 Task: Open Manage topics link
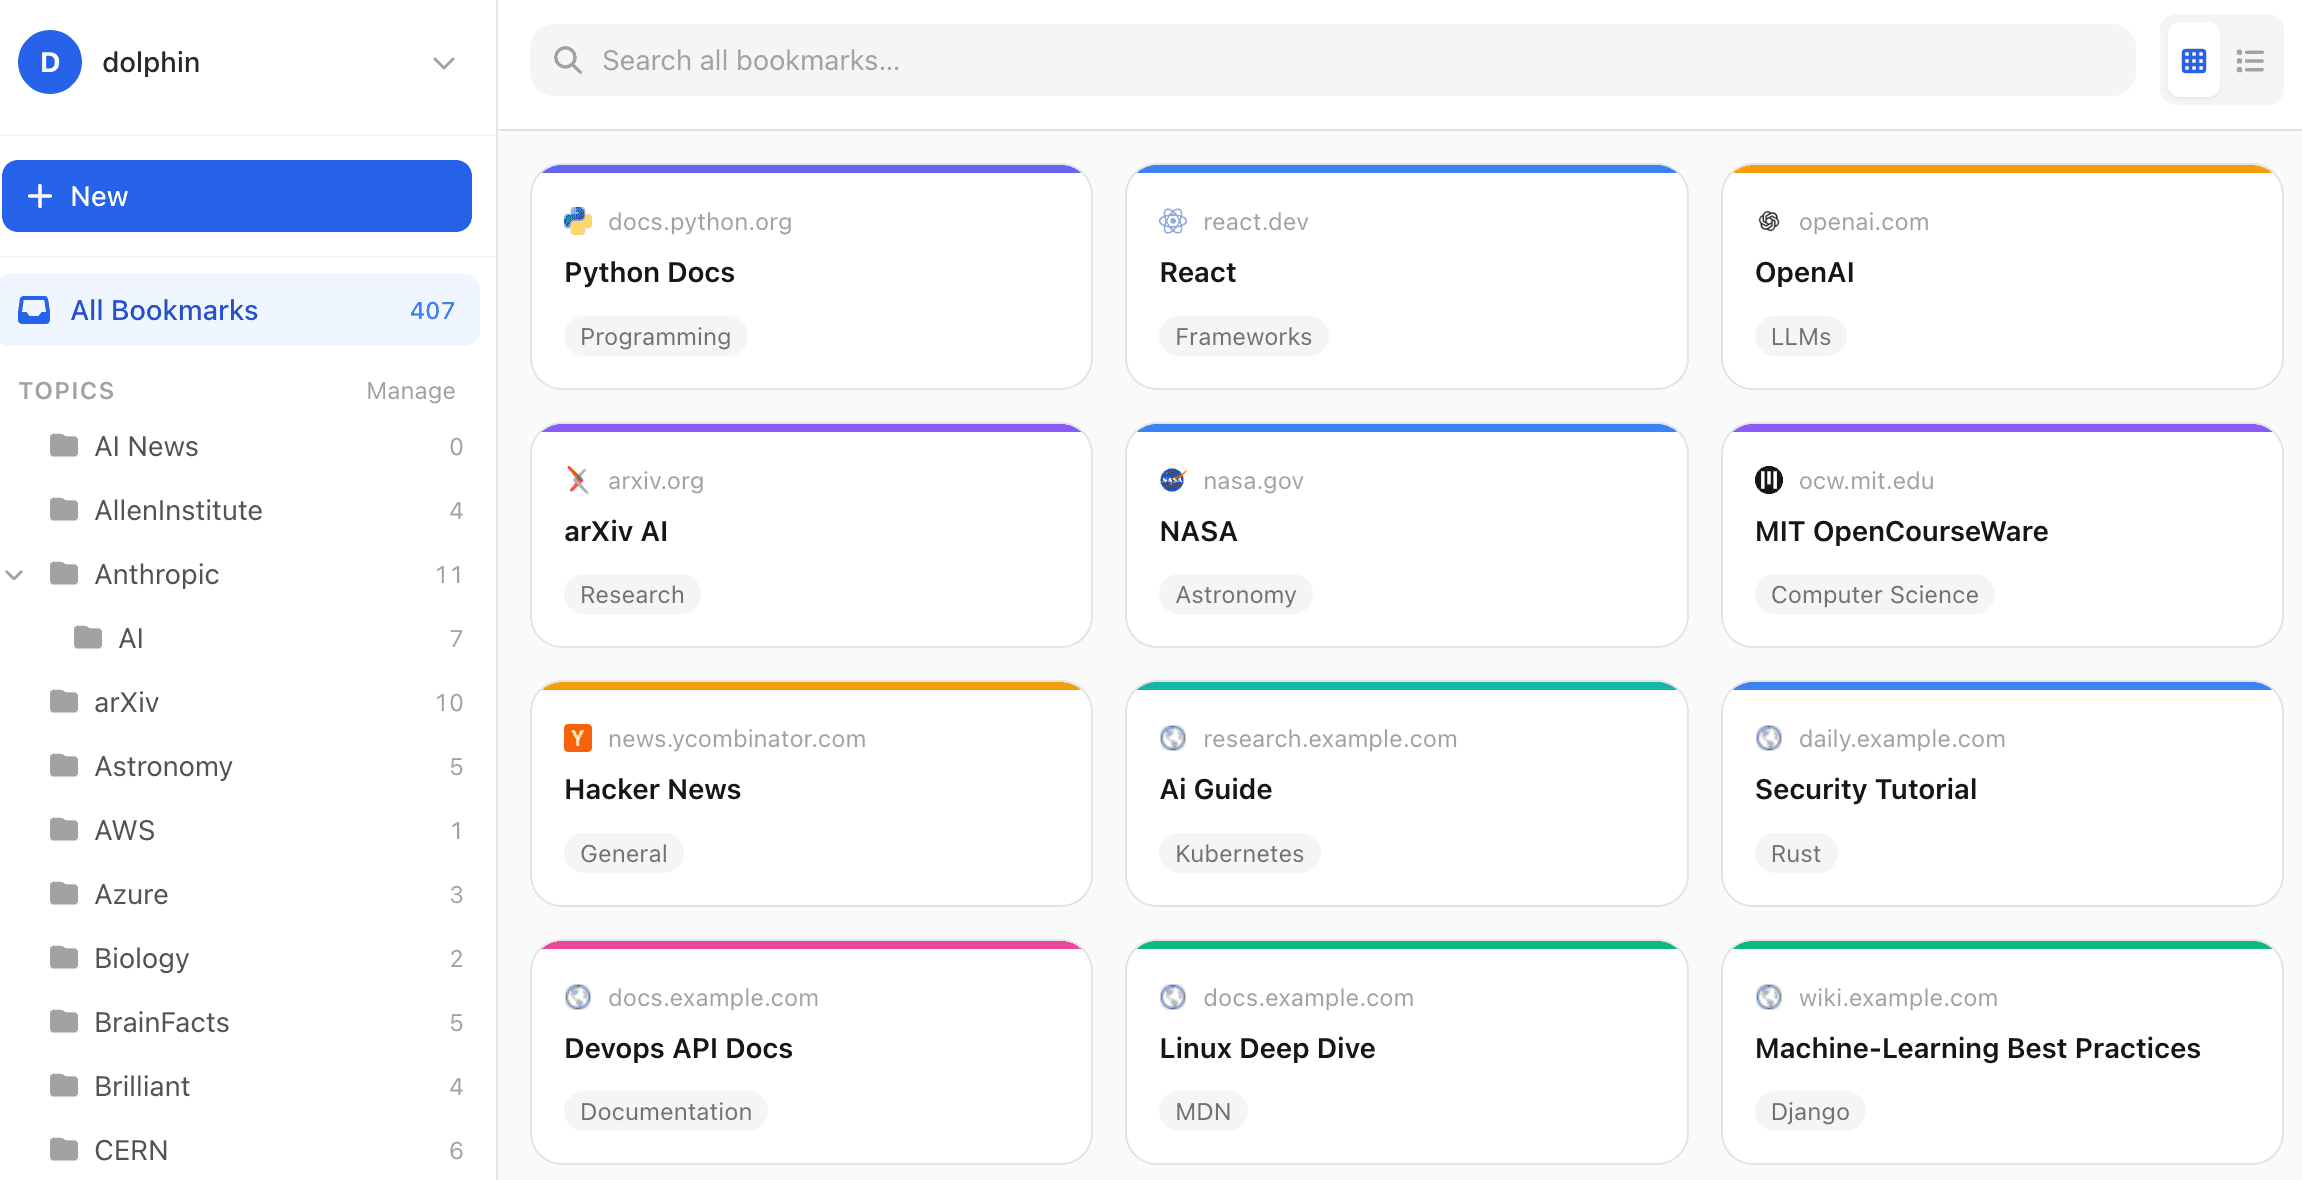click(x=411, y=391)
